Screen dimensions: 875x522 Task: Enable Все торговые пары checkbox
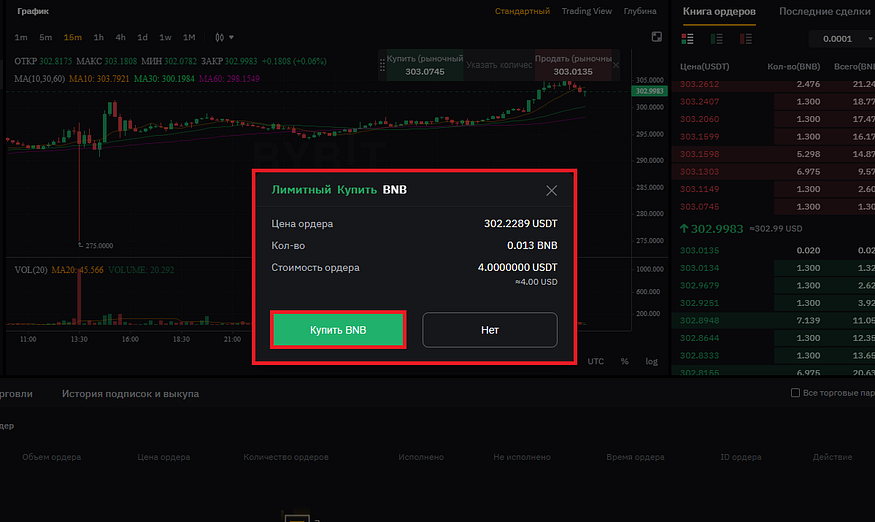point(796,393)
